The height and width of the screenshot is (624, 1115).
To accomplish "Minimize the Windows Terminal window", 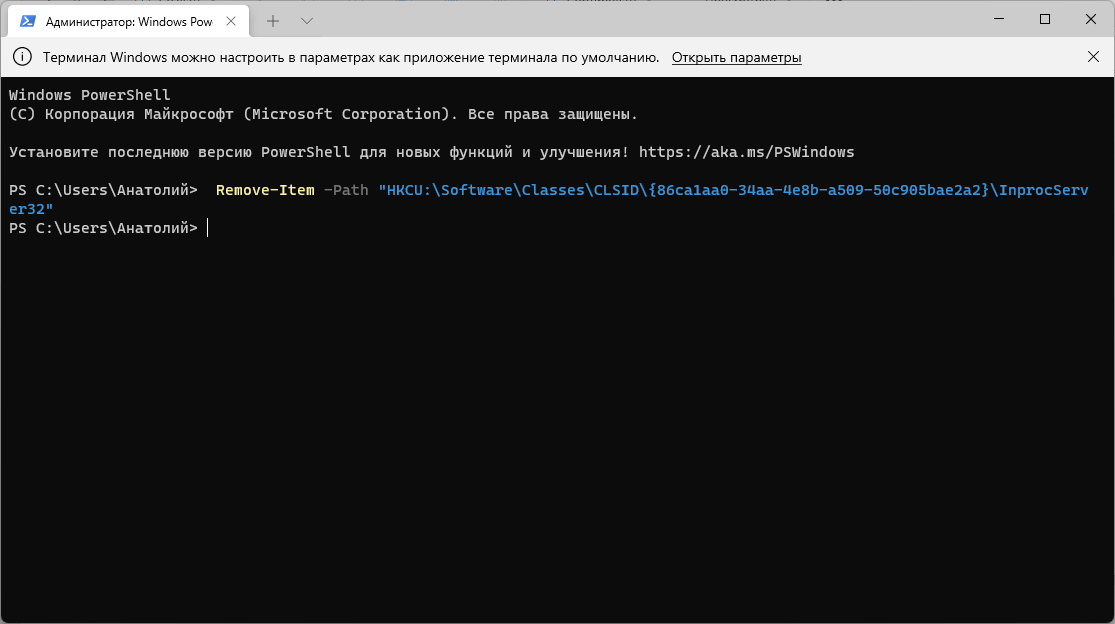I will 998,19.
